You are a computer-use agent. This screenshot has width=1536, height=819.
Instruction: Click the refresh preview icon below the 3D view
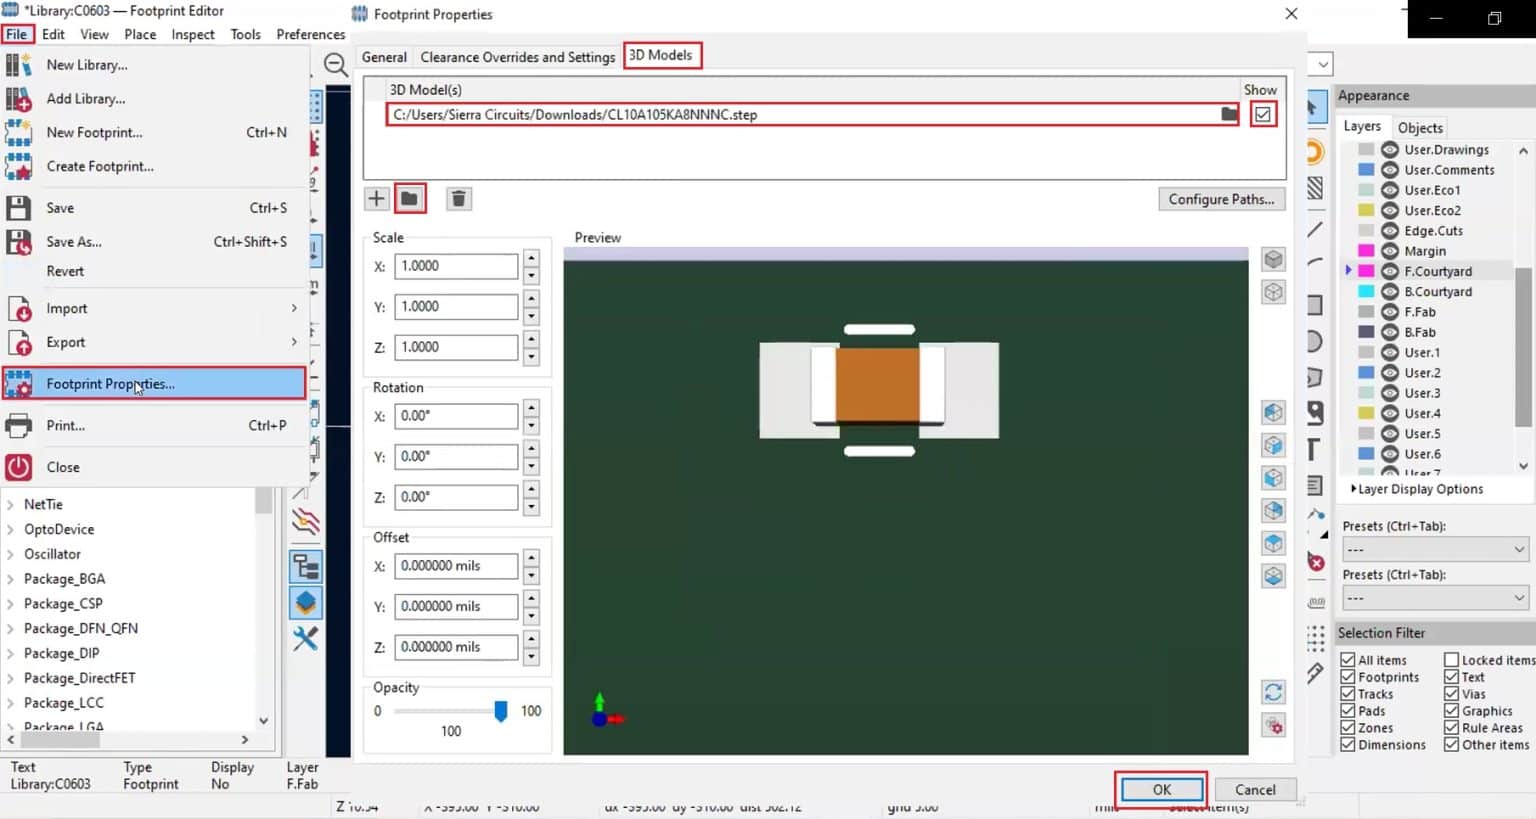1273,691
